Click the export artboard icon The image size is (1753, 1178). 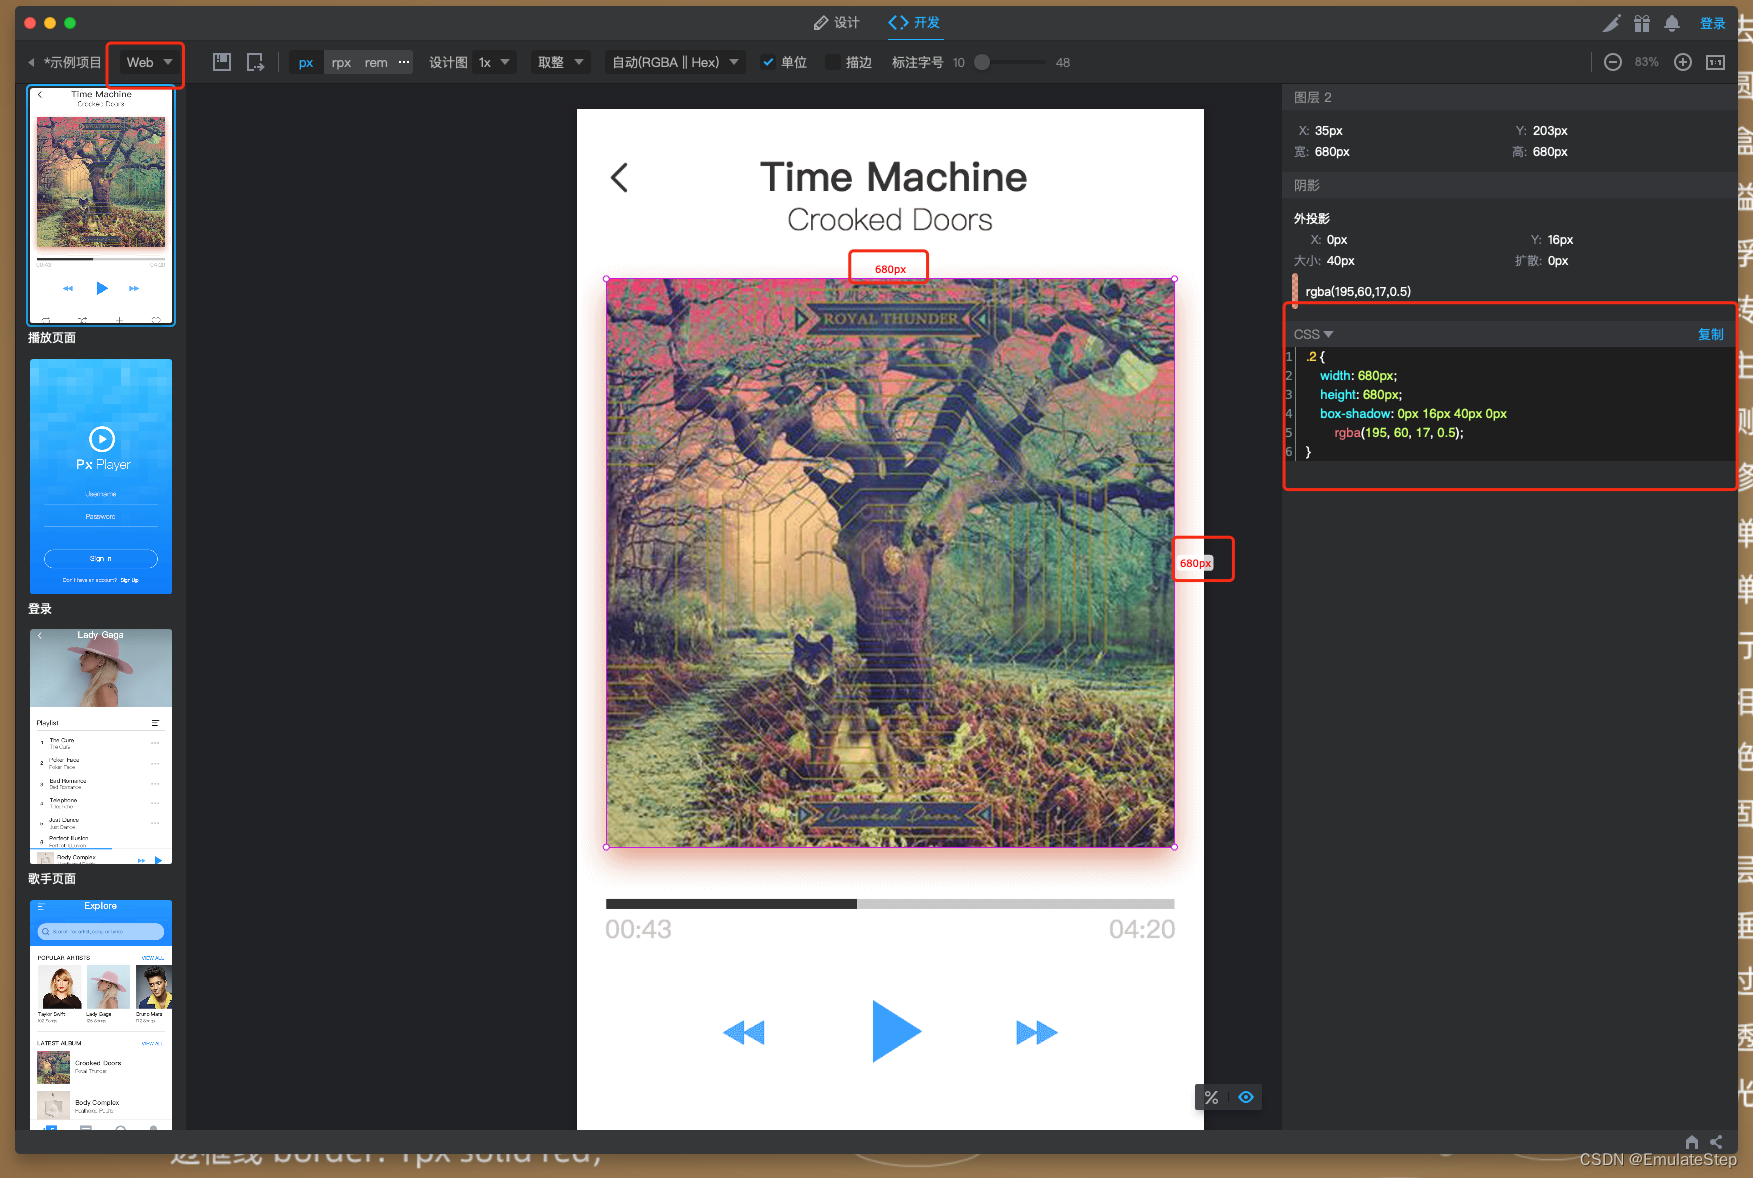pyautogui.click(x=256, y=62)
